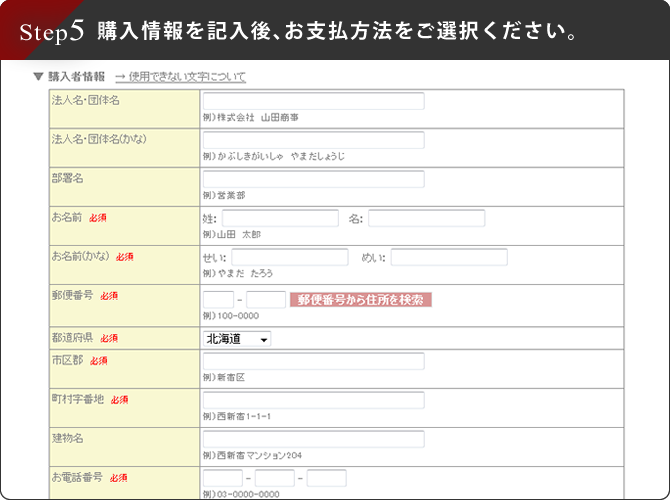The height and width of the screenshot is (500, 670).
Task: Click the first お電話番号 box
Action: point(222,478)
